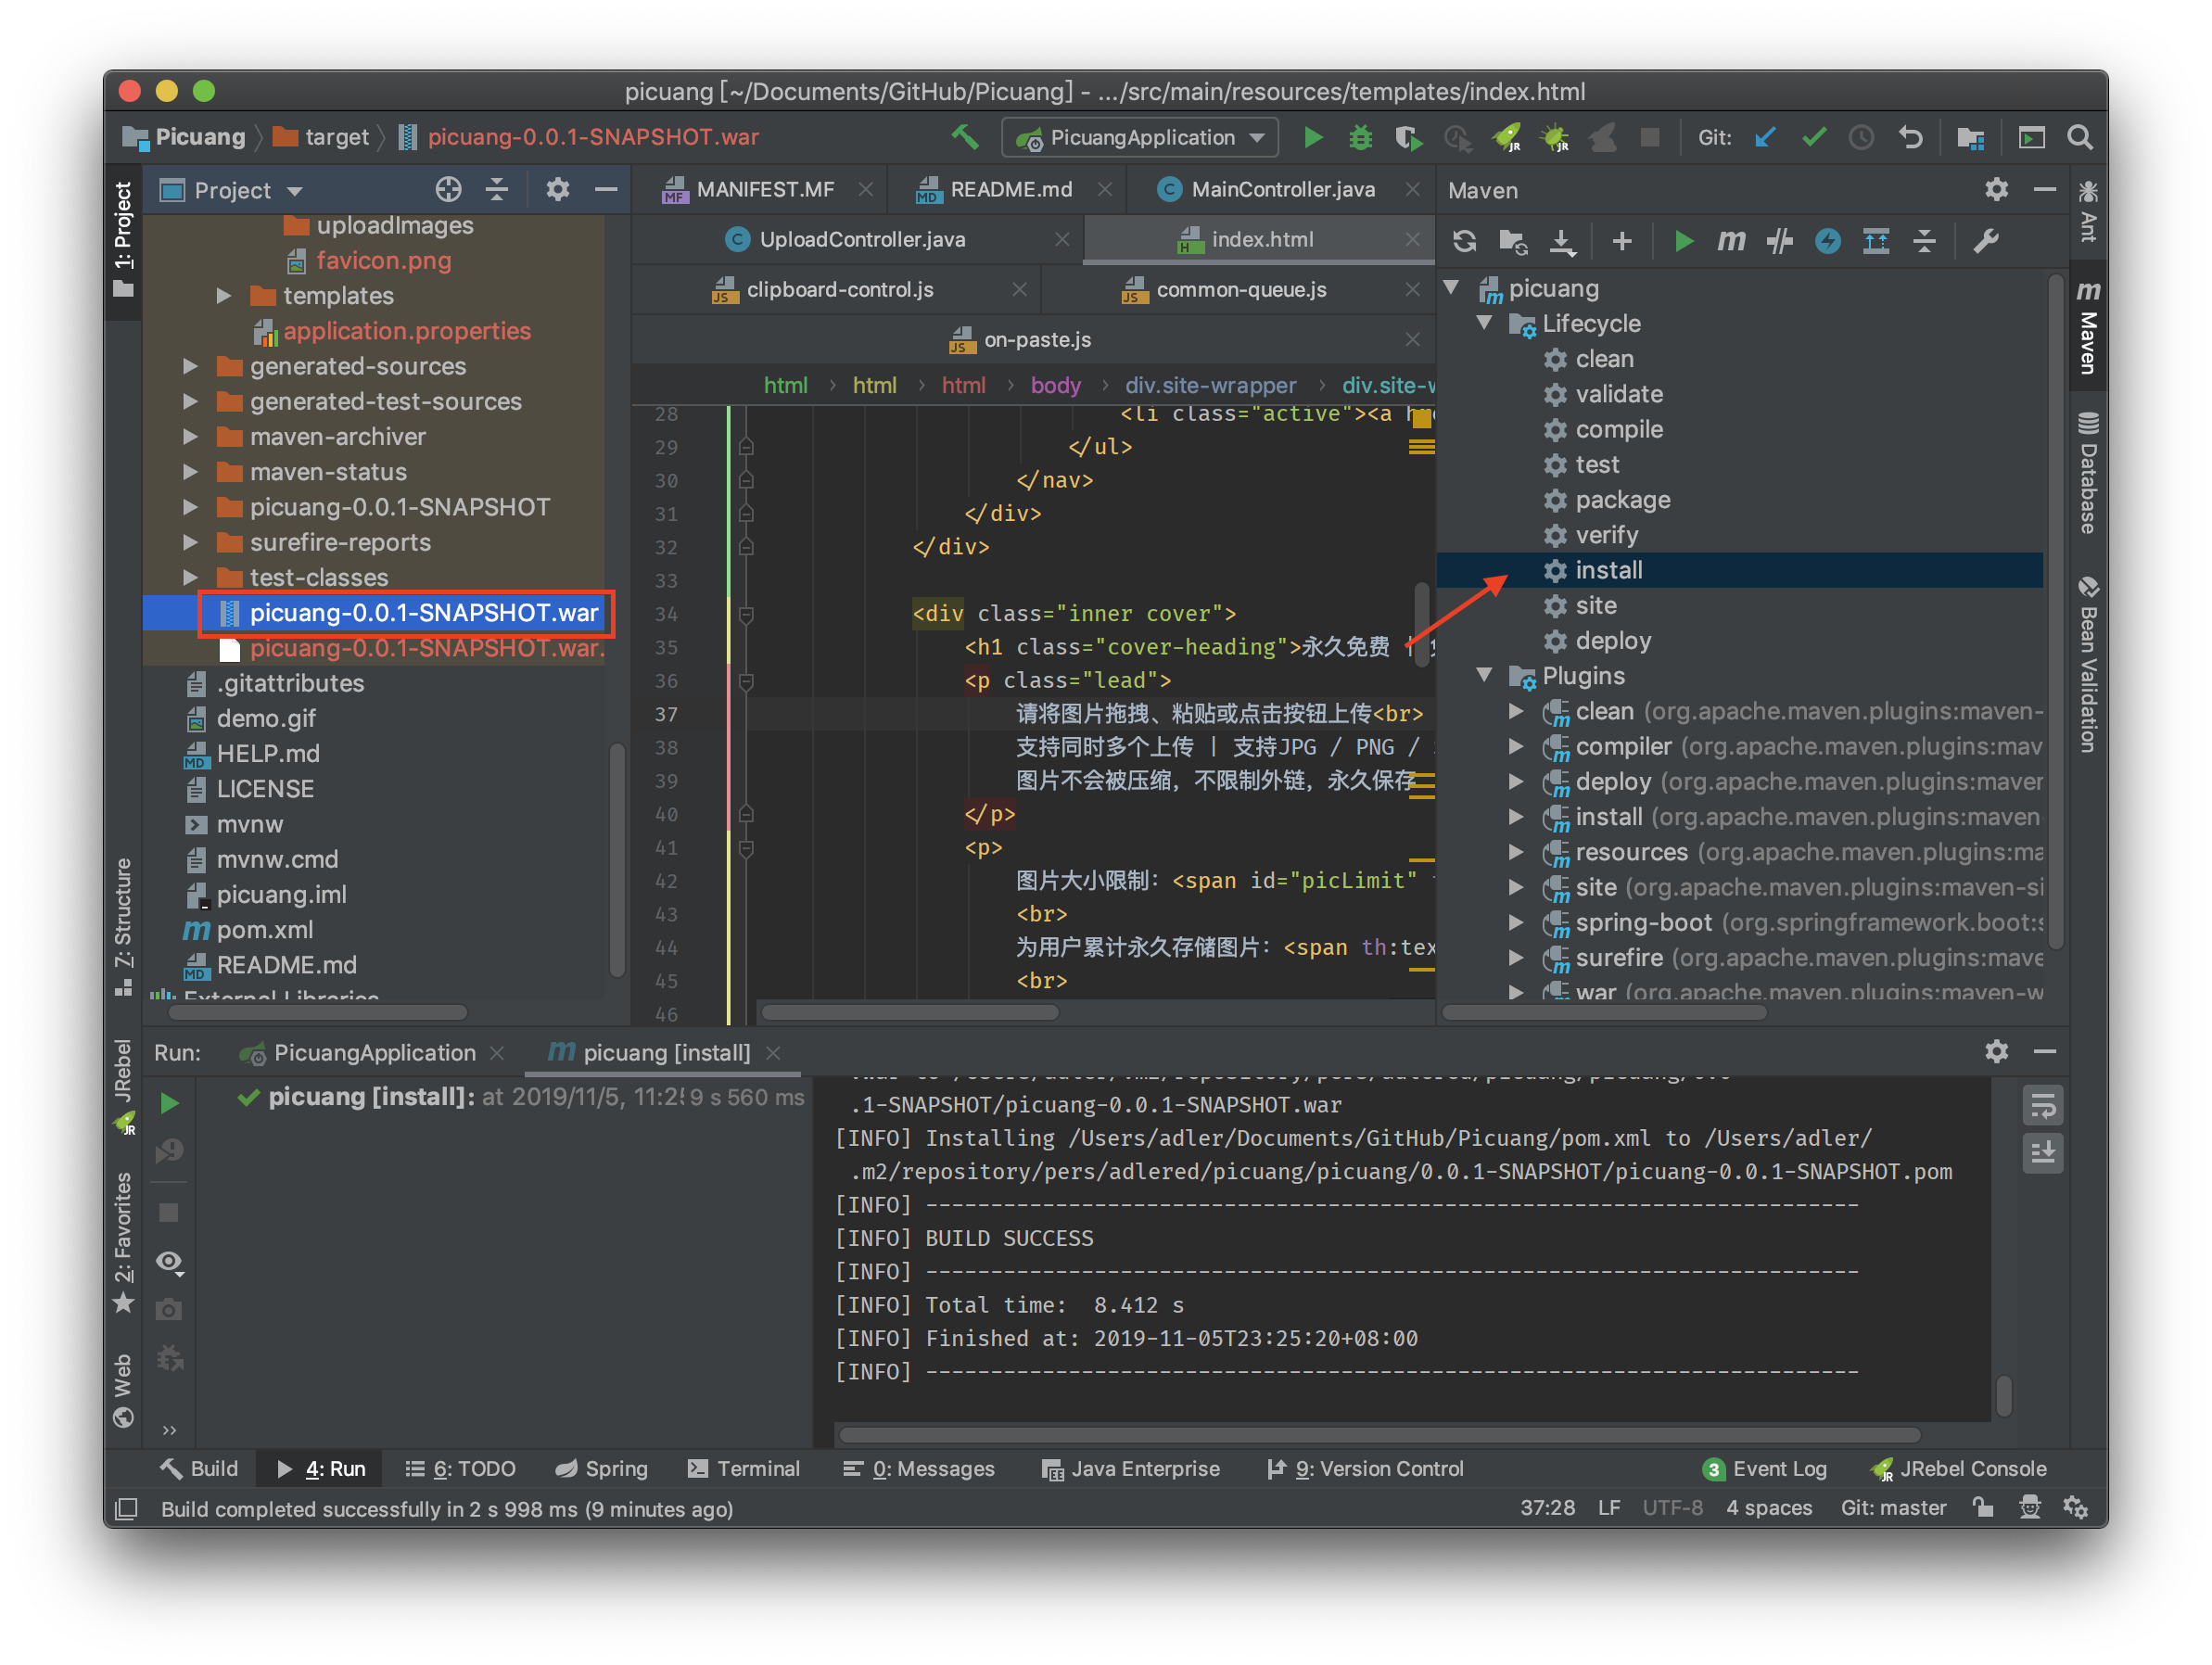
Task: Rerun picuang install green arrow in Run panel
Action: pyautogui.click(x=170, y=1102)
